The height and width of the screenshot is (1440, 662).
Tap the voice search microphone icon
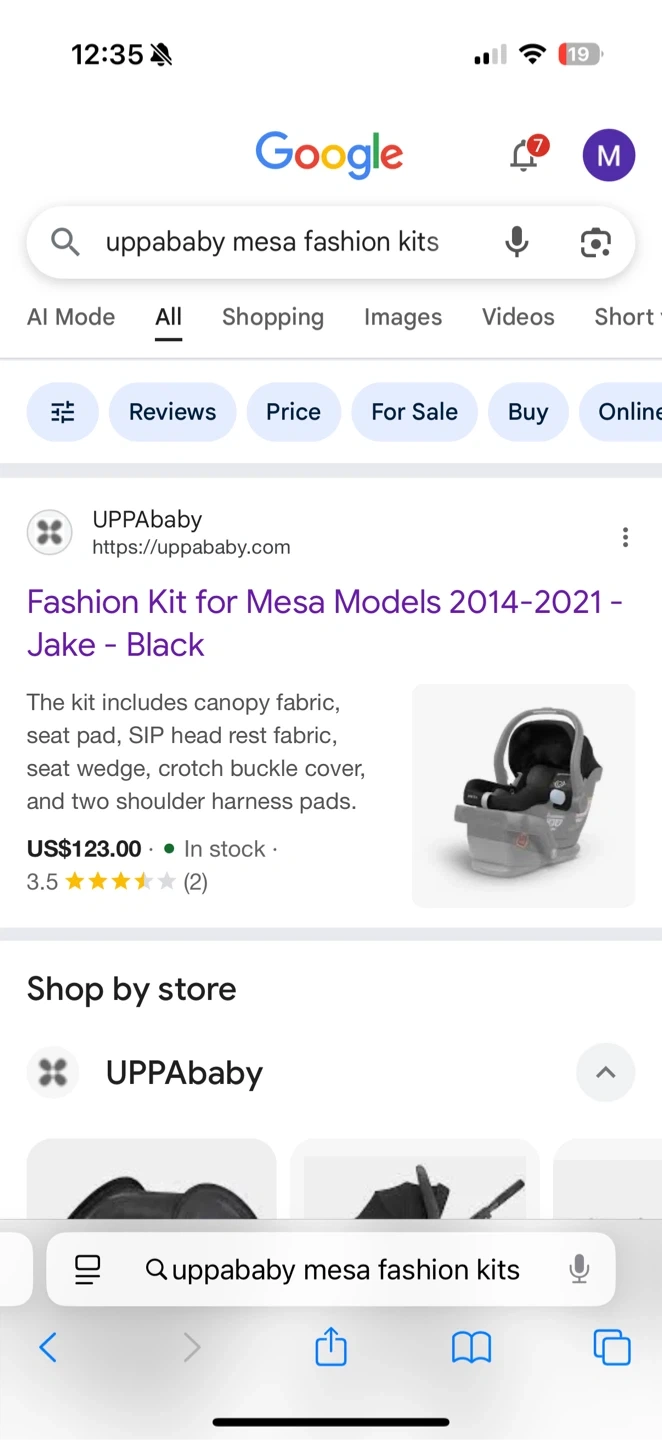point(516,242)
